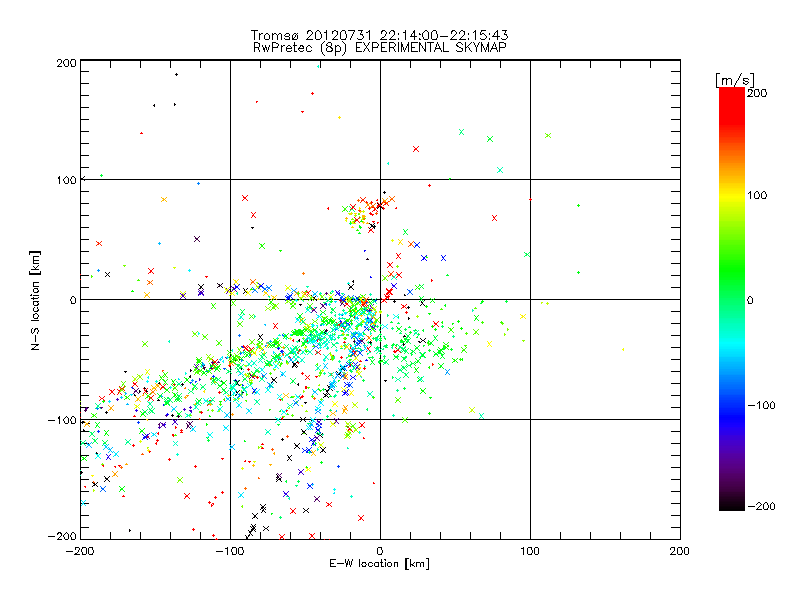Click the y-axis tick label '100'
The image size is (800, 600).
pyautogui.click(x=67, y=180)
